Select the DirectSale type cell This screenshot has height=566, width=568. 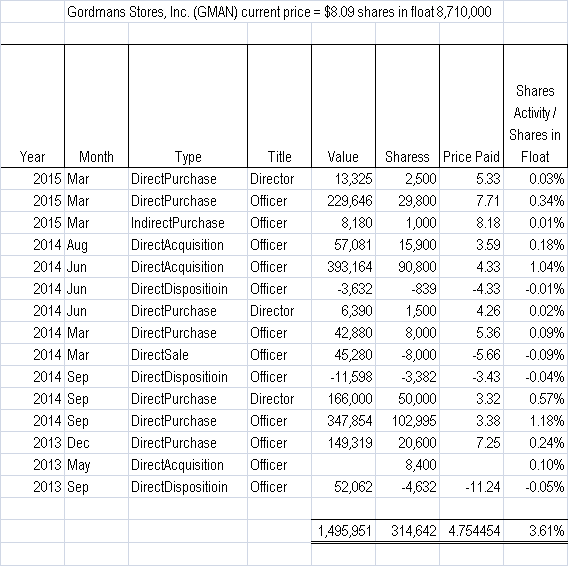pyautogui.click(x=188, y=355)
